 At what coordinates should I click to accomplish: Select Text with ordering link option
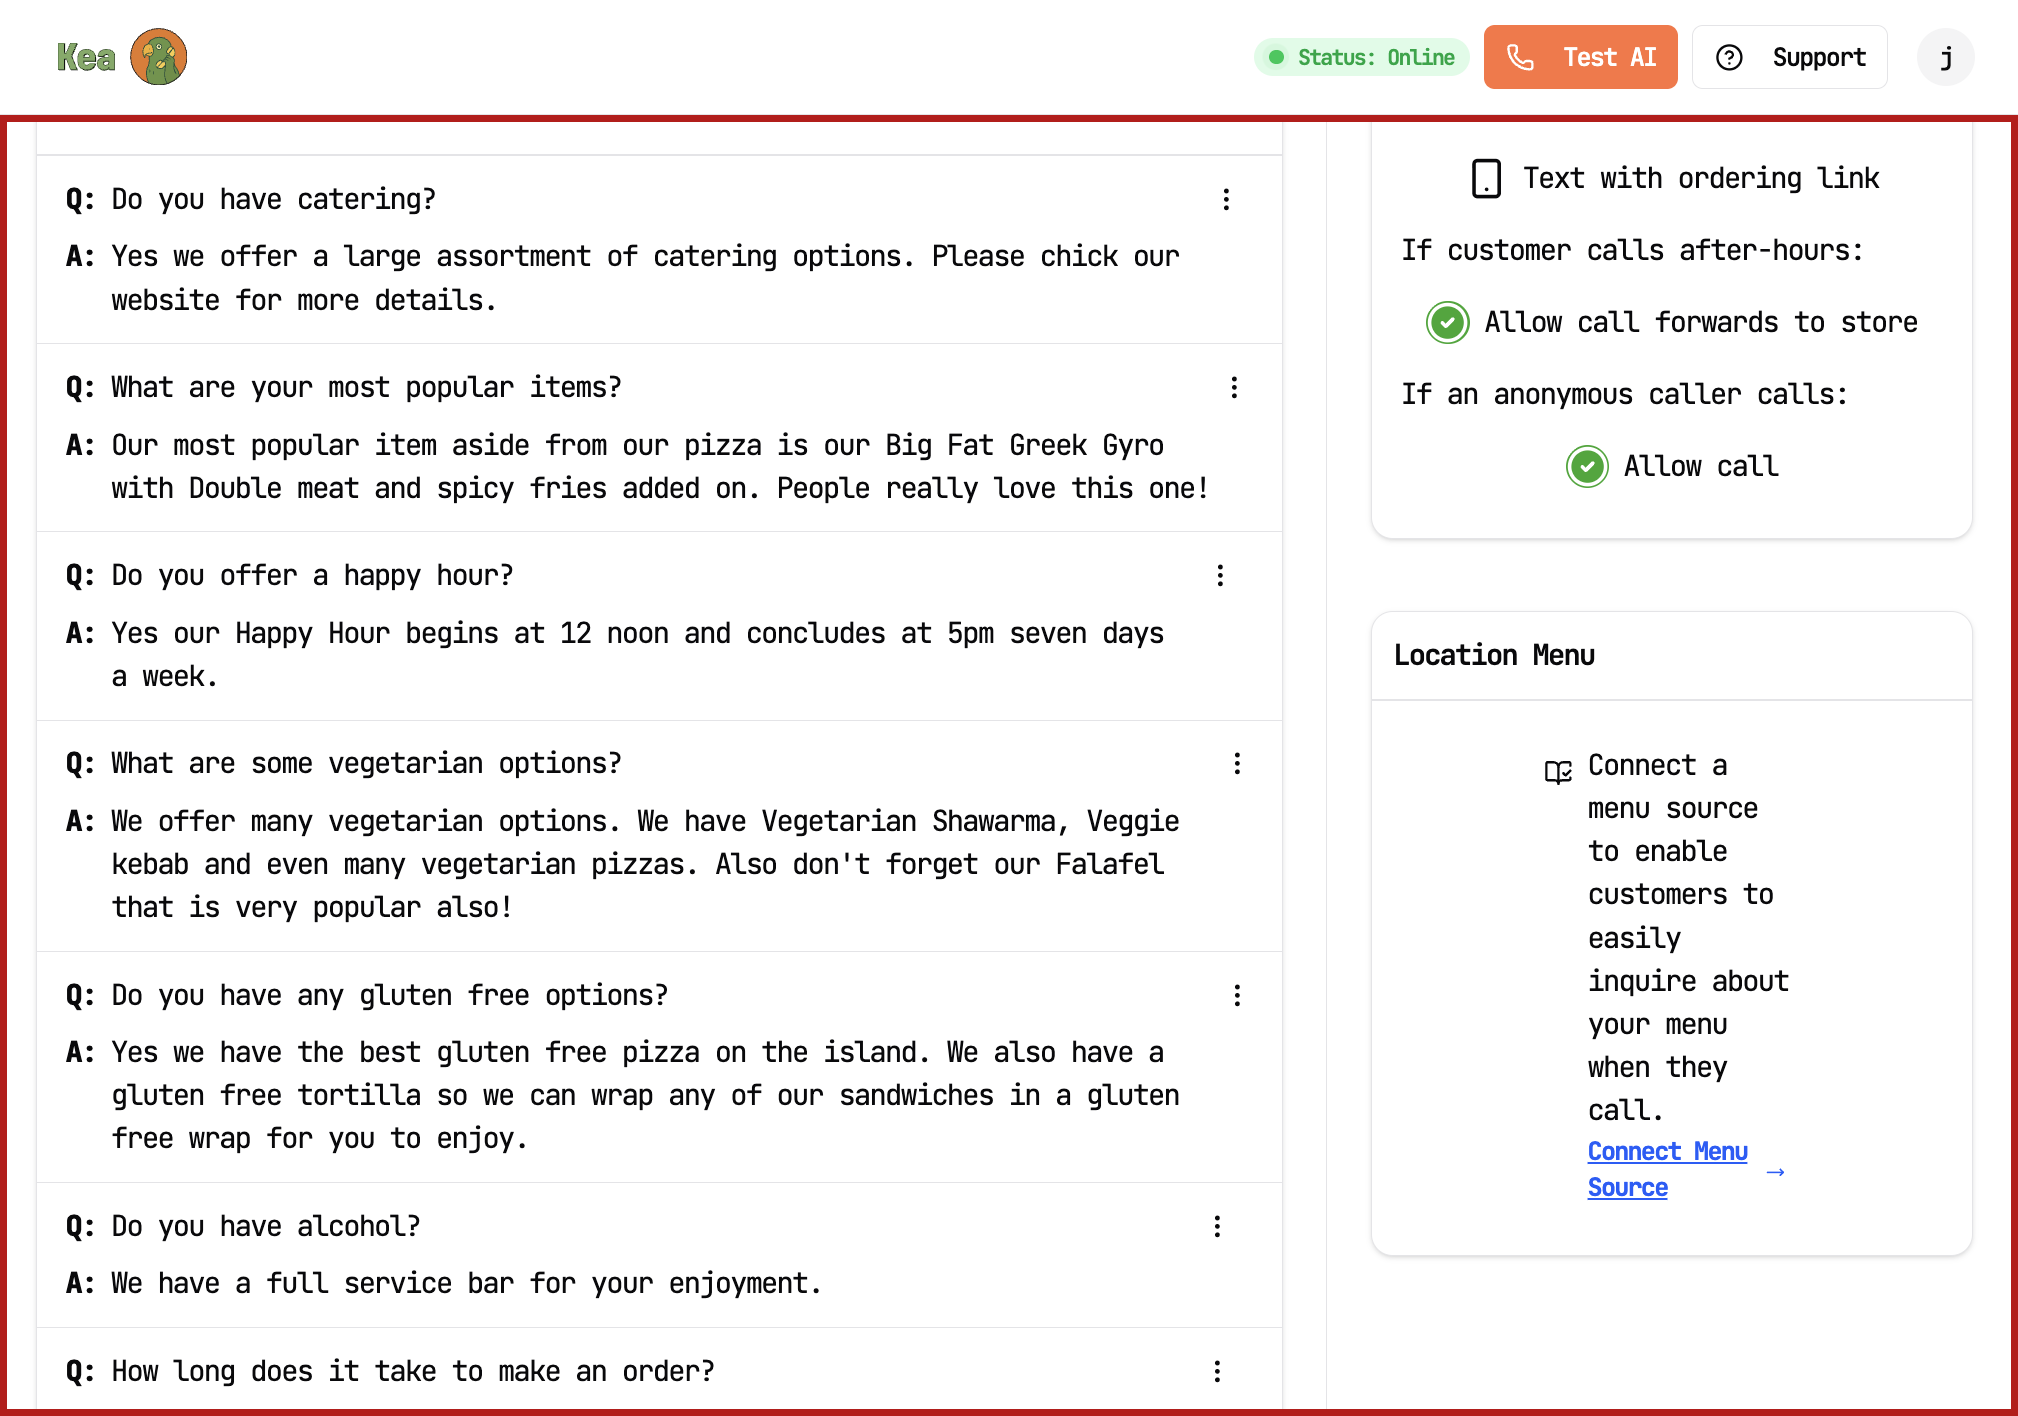[x=1701, y=179]
